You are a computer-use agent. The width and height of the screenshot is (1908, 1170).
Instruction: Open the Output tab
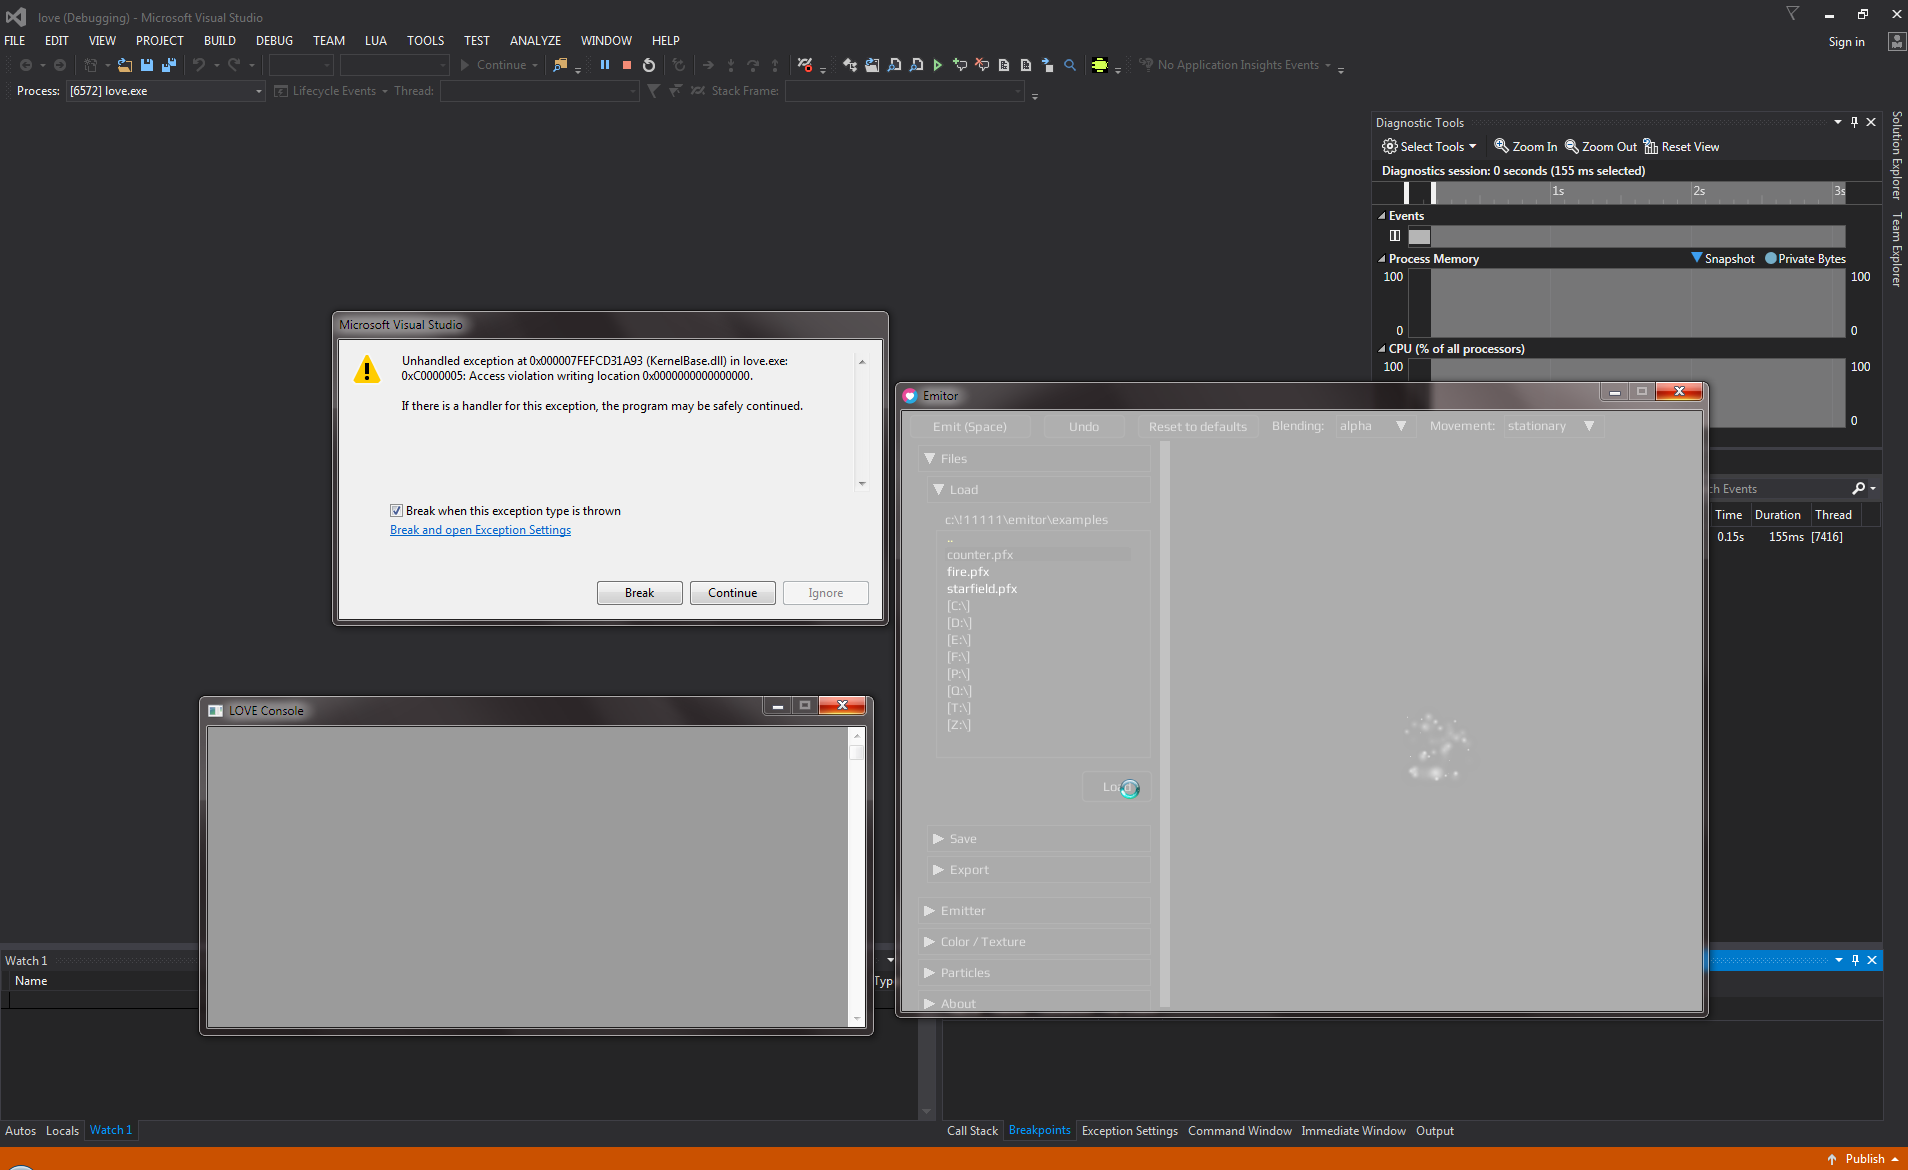coord(1435,1131)
